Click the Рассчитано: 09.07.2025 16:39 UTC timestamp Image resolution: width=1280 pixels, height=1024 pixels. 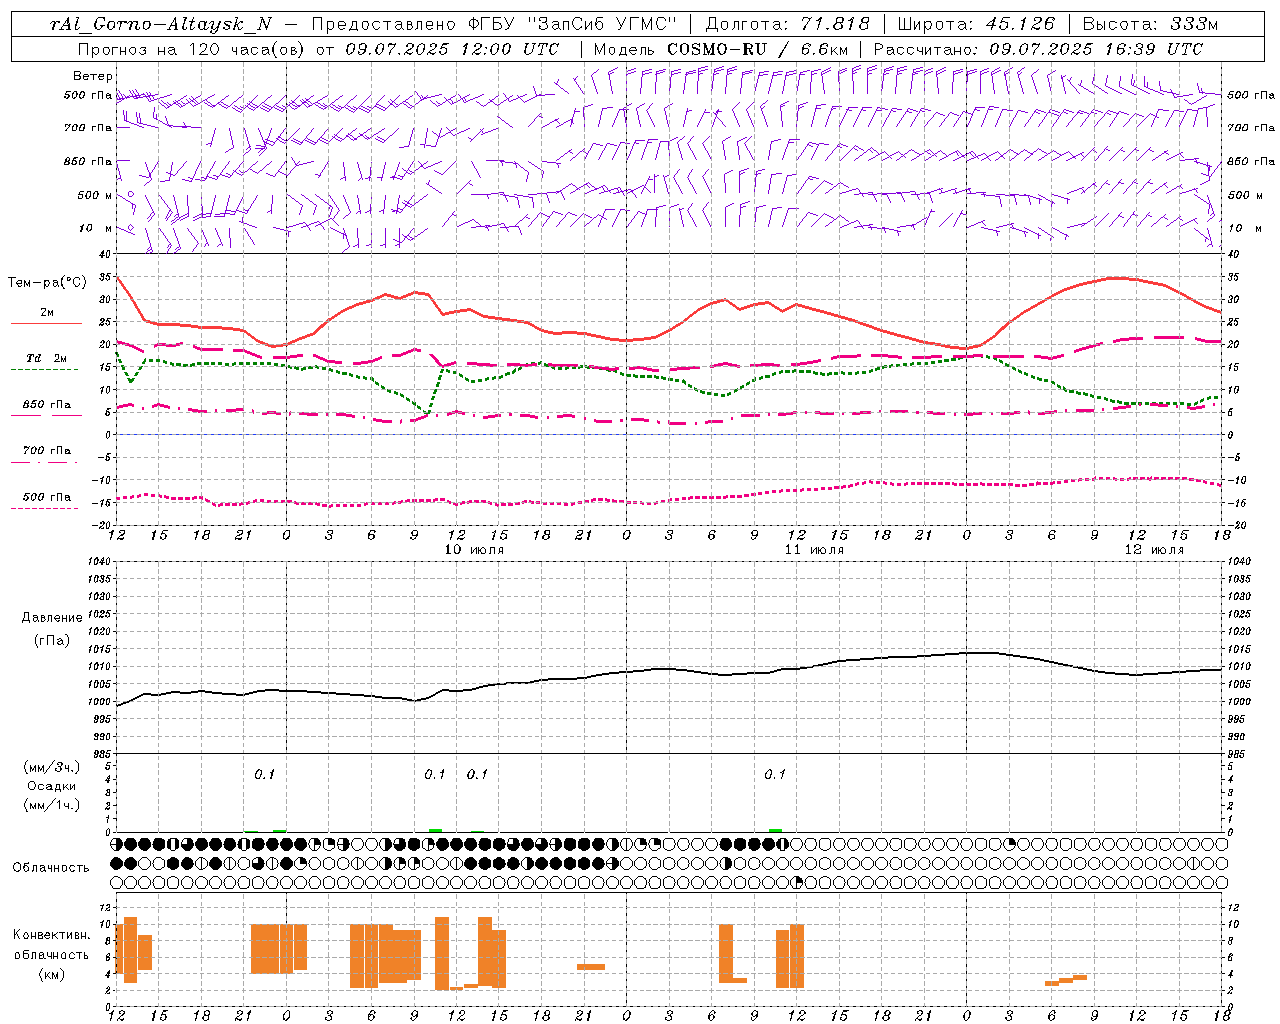[1038, 49]
